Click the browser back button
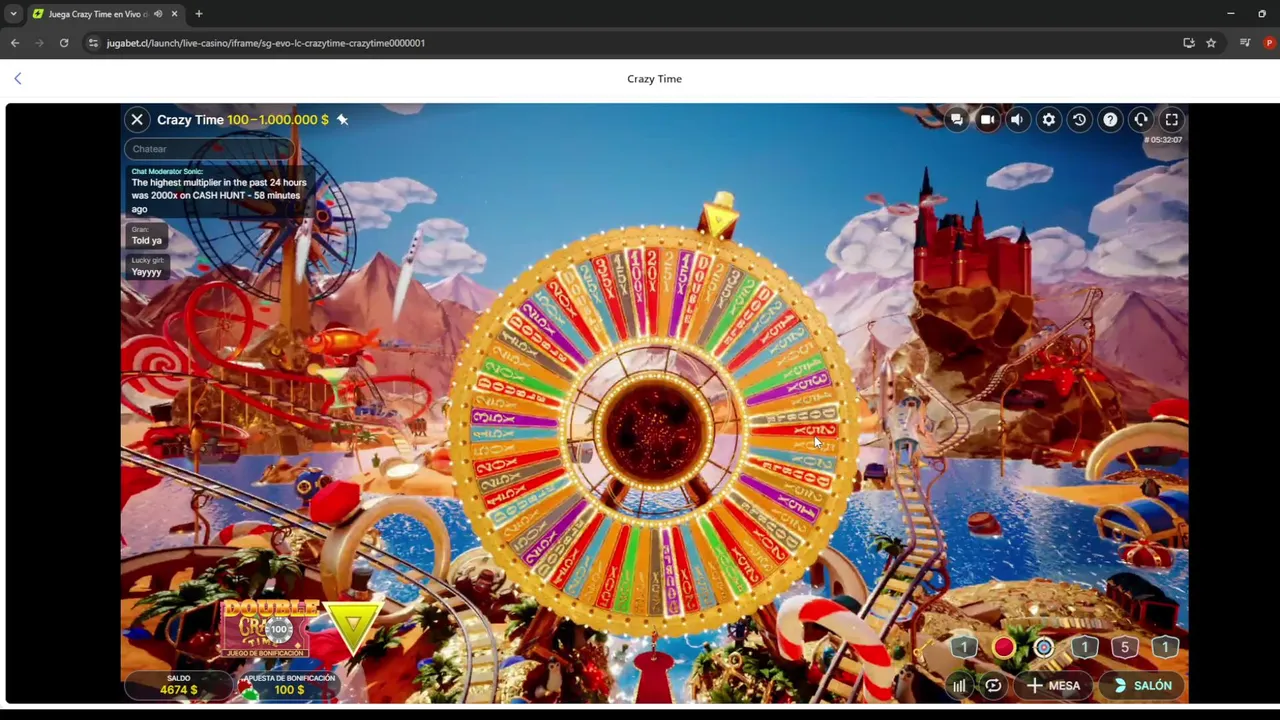1280x720 pixels. 15,43
